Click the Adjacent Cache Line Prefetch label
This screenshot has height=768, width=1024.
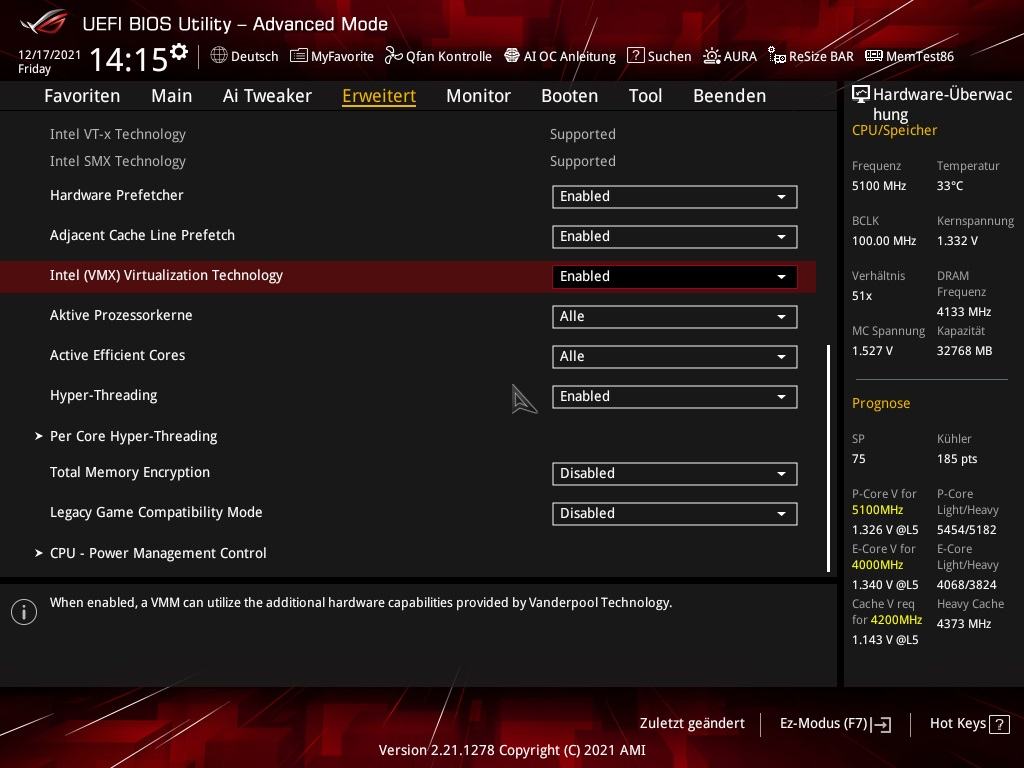142,235
